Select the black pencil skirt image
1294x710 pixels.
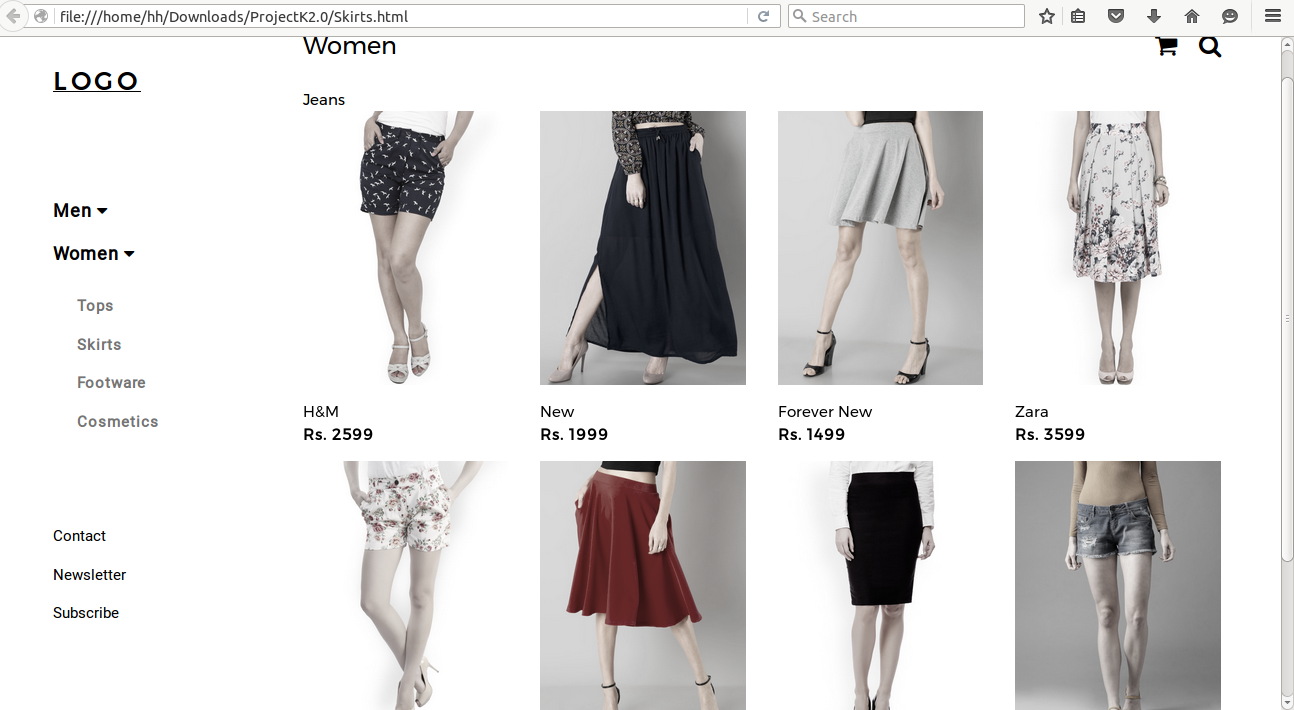pos(880,585)
